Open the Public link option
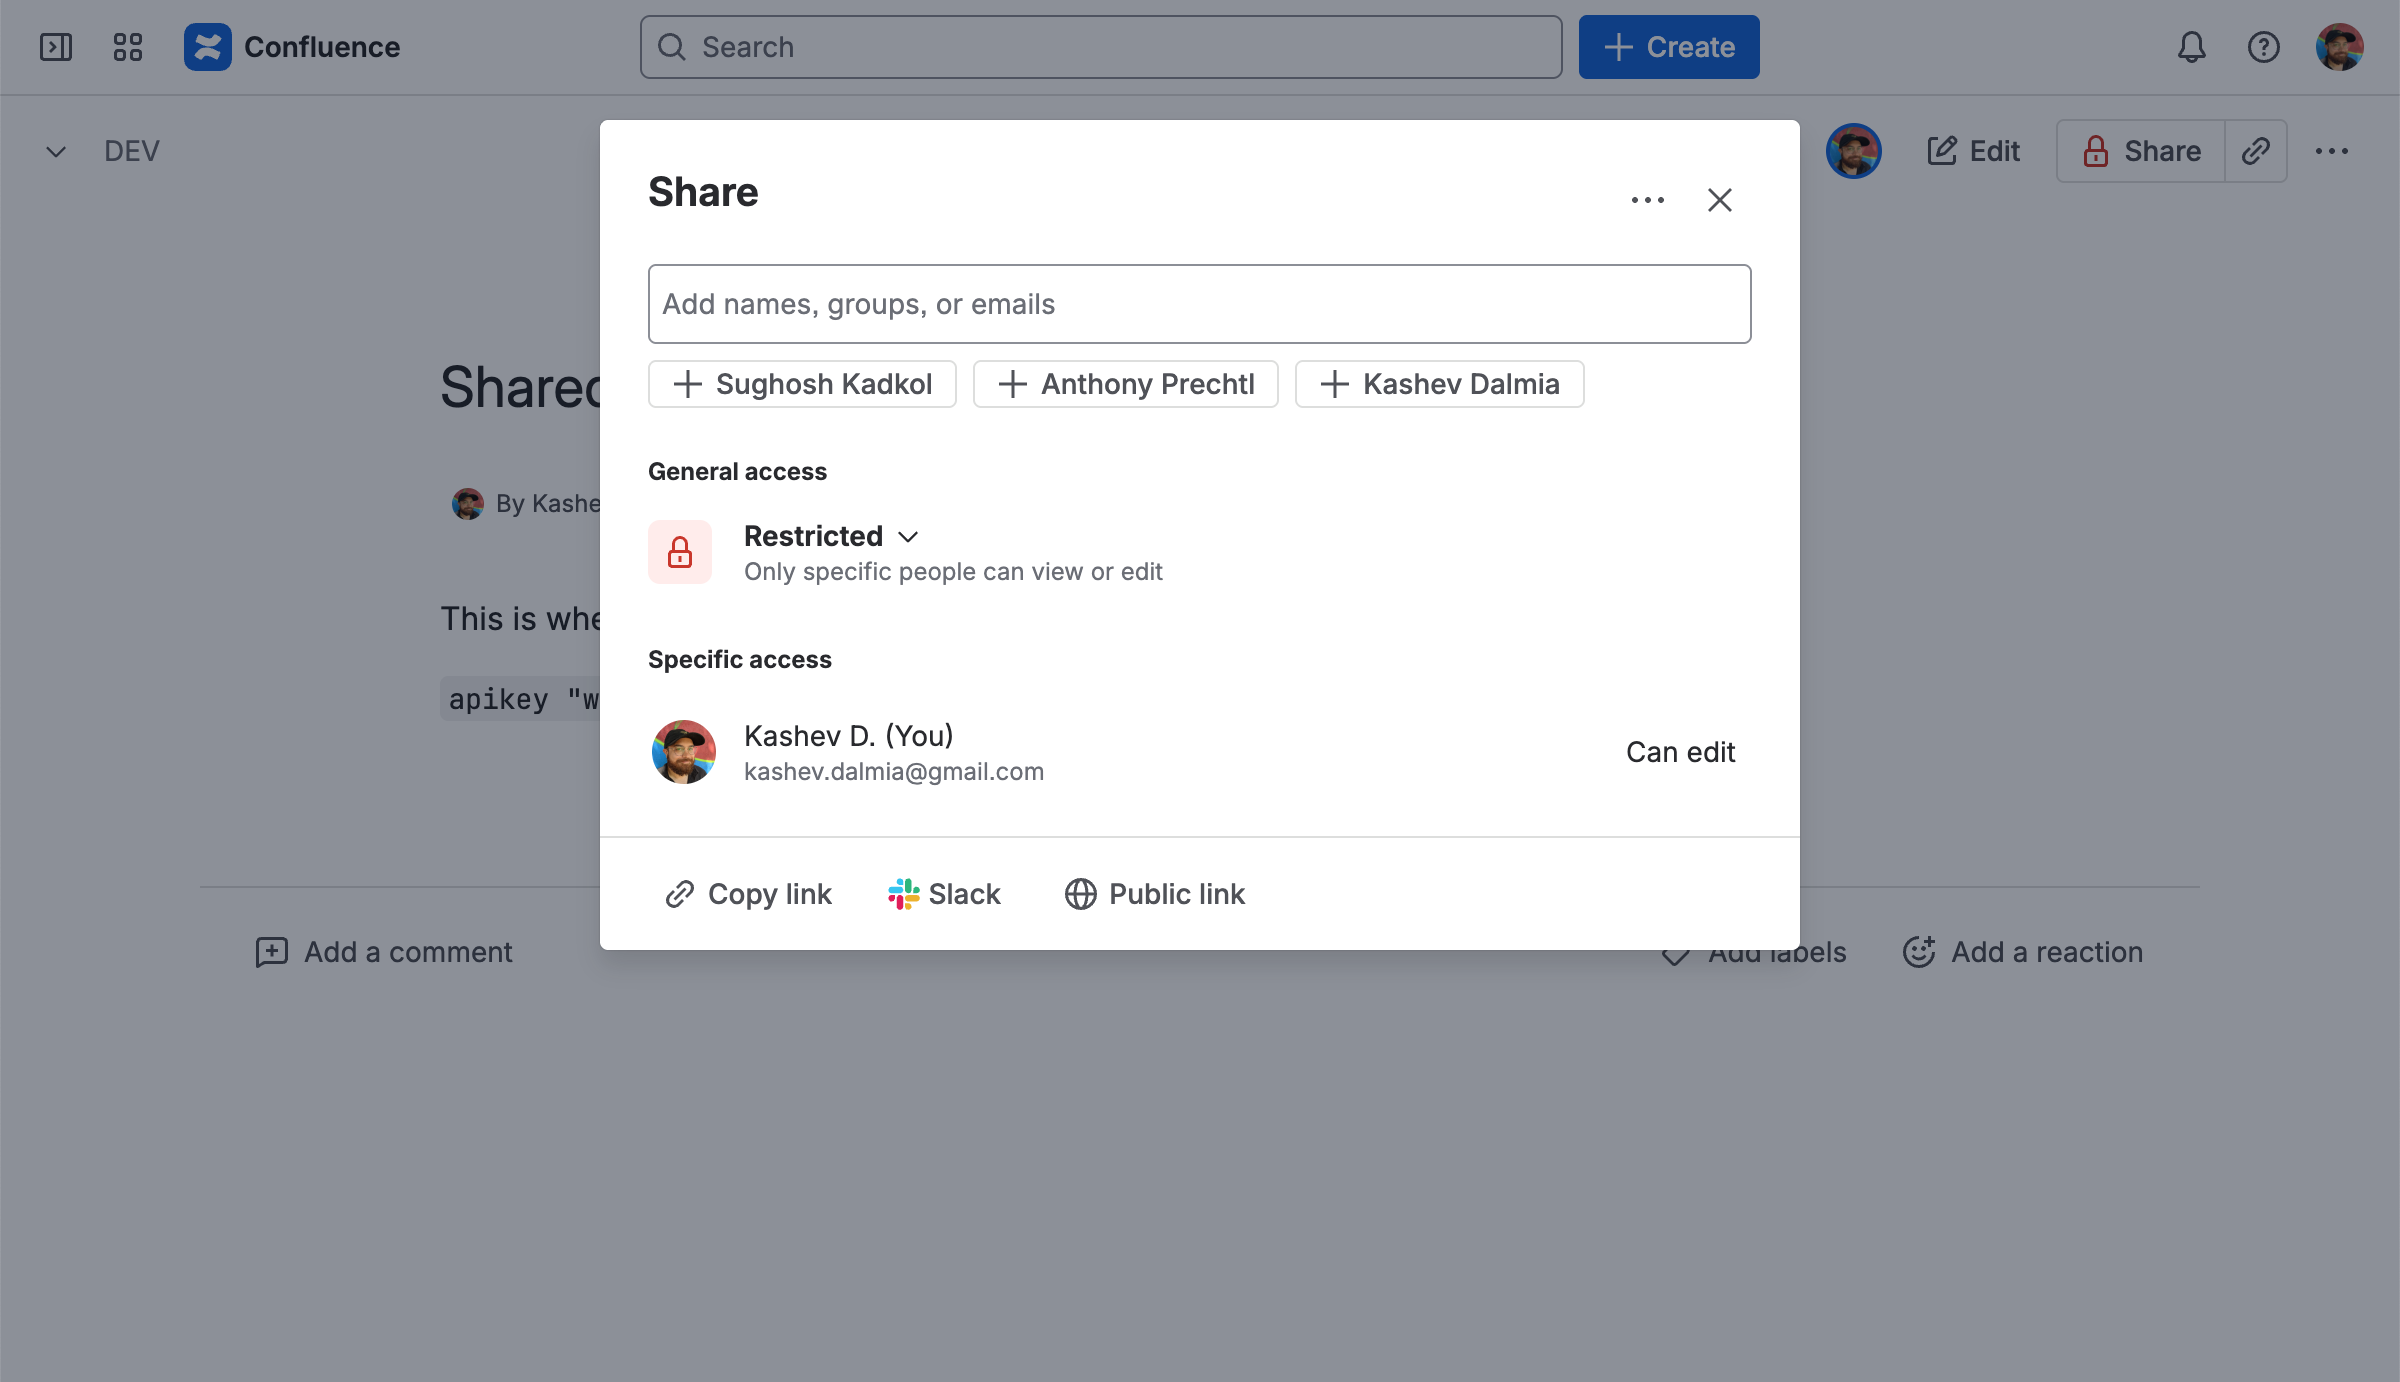 (x=1155, y=894)
